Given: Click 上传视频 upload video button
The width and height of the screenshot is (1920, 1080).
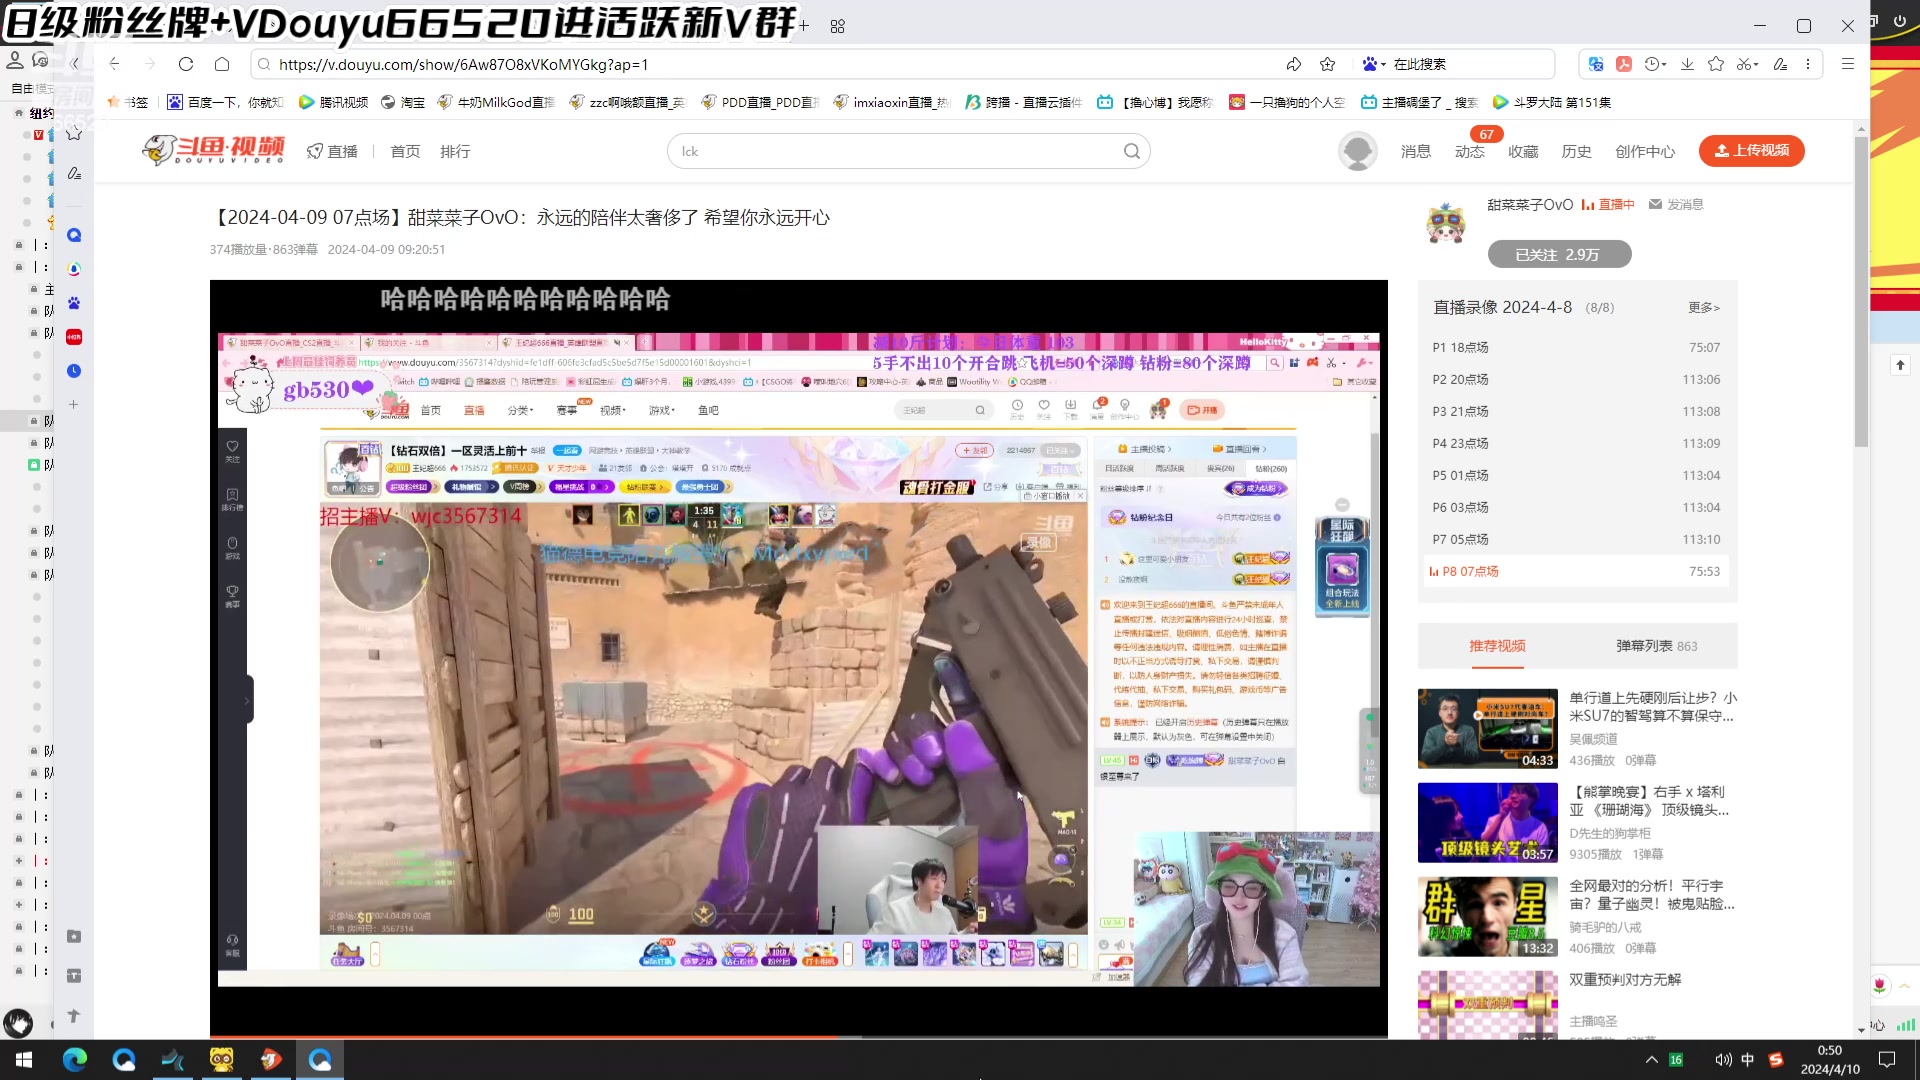Looking at the screenshot, I should click(1752, 150).
